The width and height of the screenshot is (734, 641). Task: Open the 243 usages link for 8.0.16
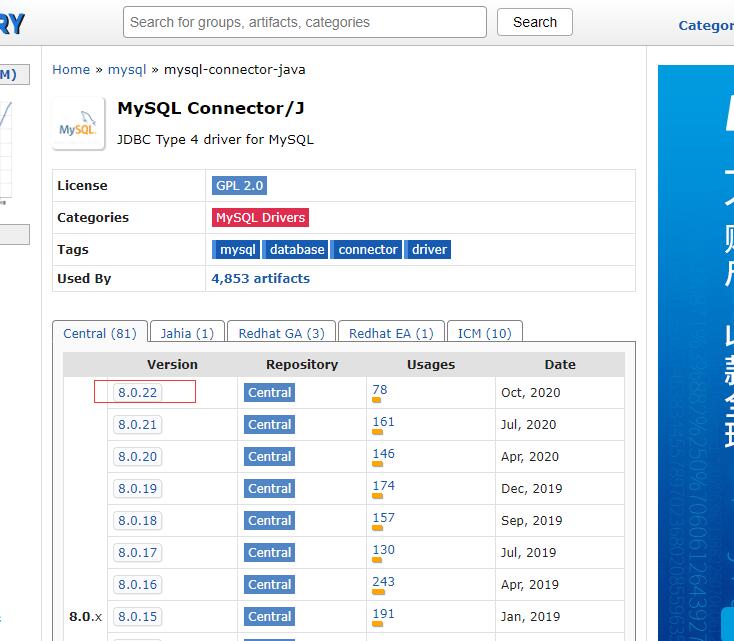tap(383, 581)
